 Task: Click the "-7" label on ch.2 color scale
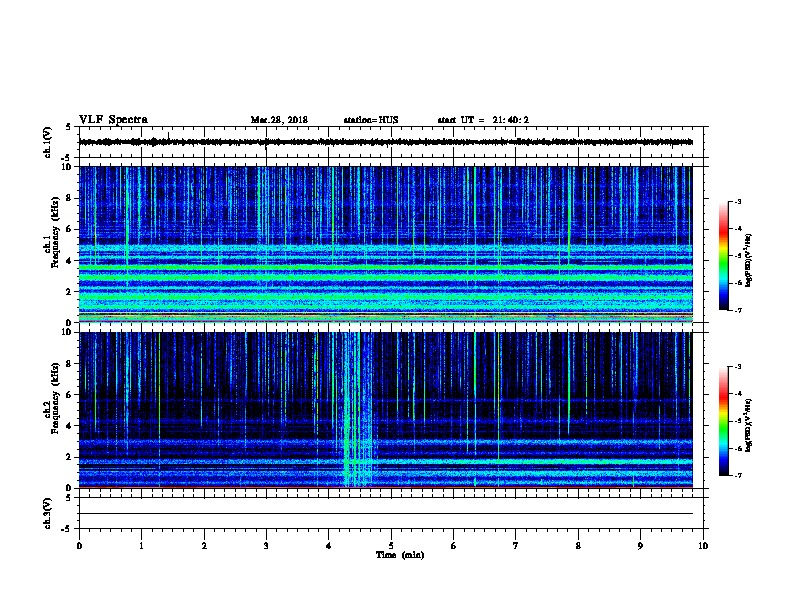737,476
